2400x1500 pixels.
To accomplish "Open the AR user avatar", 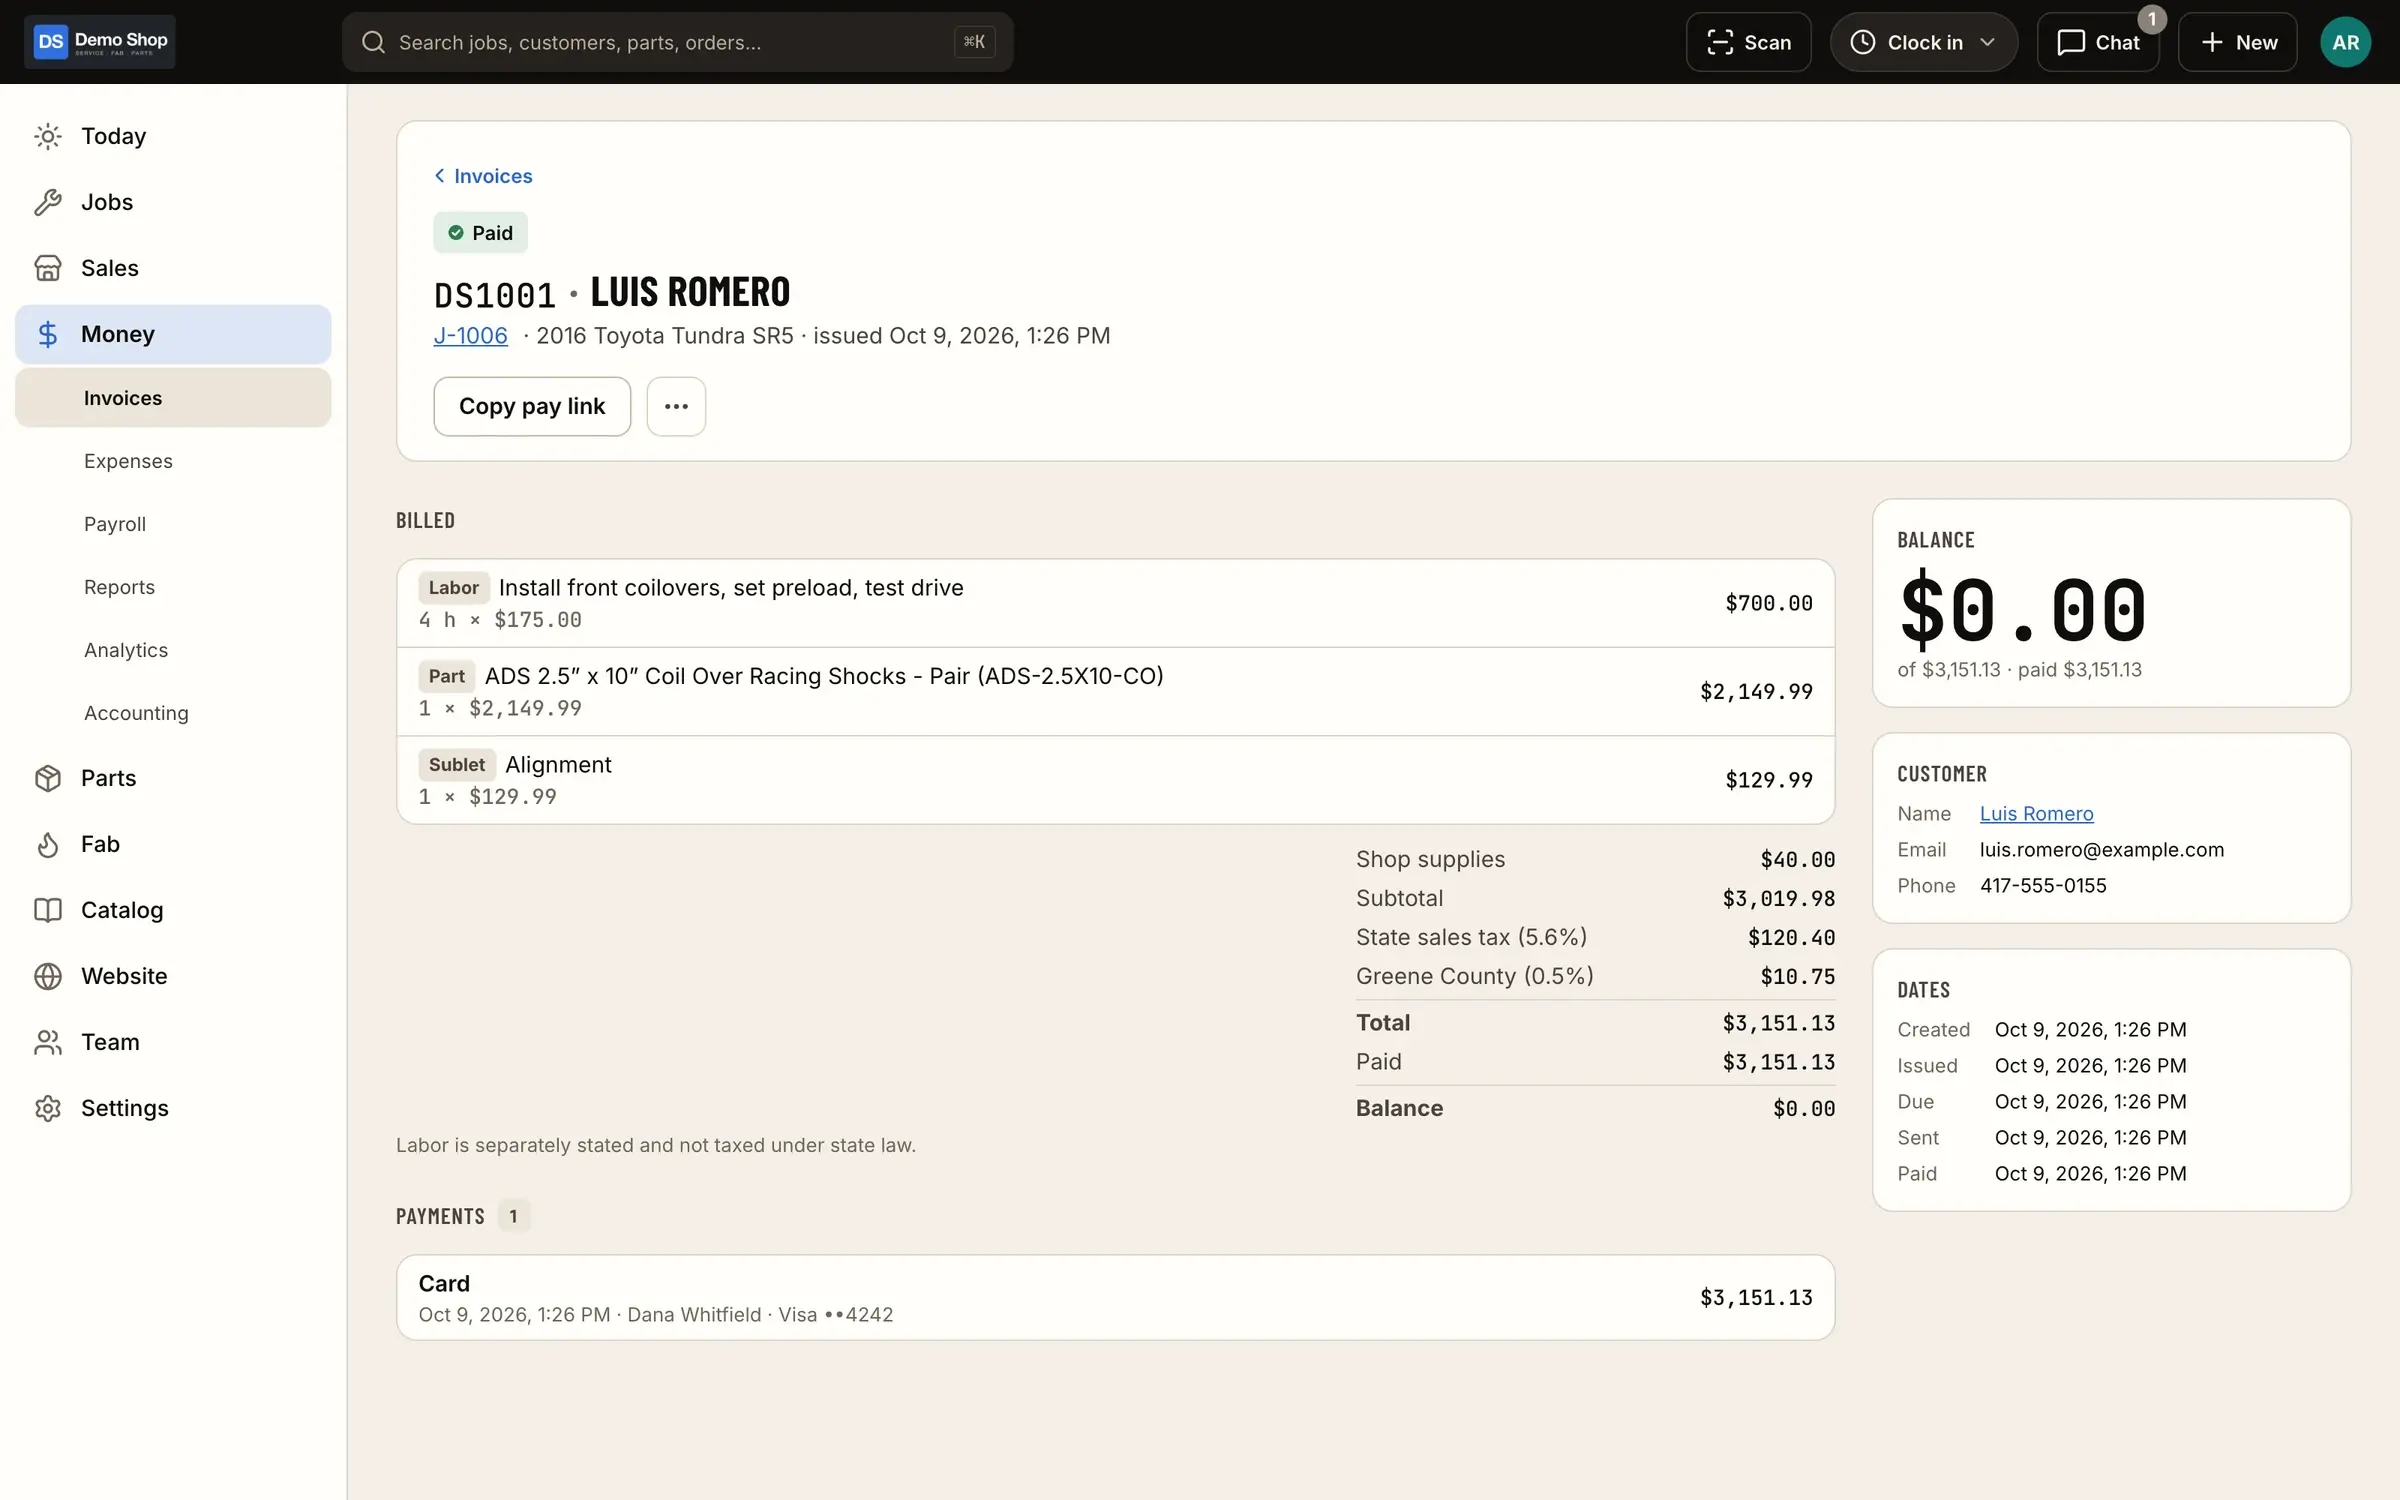I will [x=2345, y=42].
